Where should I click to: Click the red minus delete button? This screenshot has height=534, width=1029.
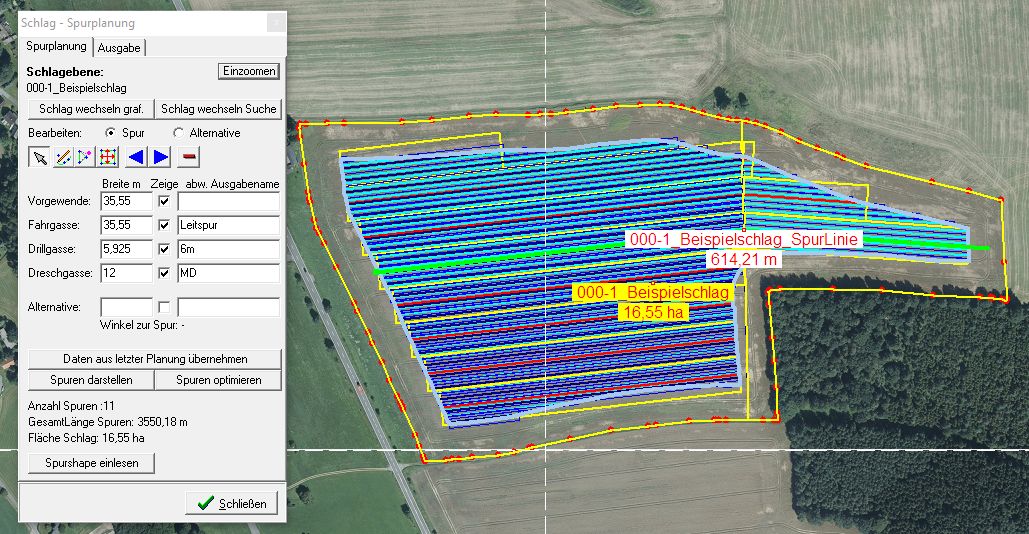pos(189,157)
